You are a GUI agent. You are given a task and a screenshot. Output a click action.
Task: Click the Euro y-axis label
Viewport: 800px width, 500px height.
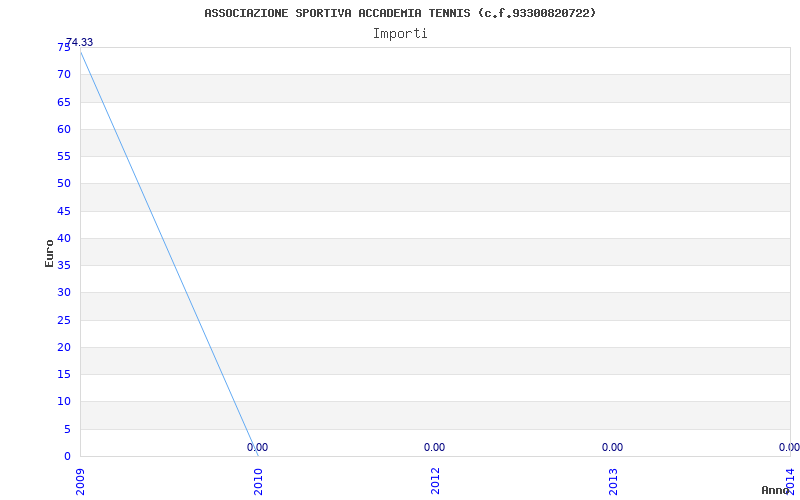[x=49, y=253]
